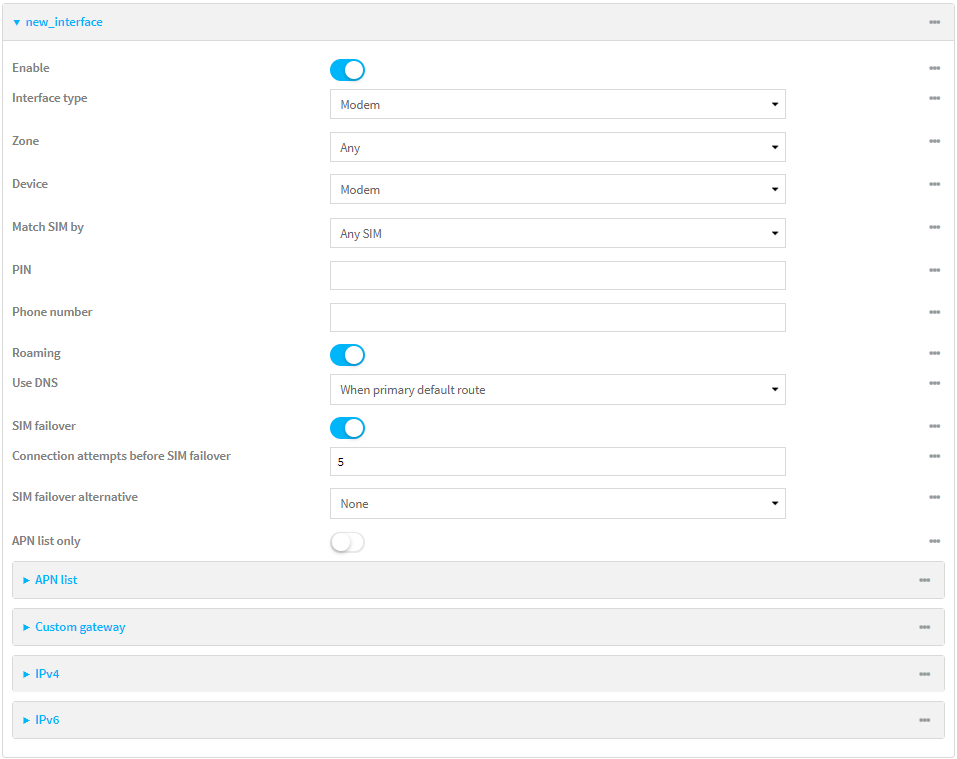
Task: Open the more-options icon for the Zone row
Action: pyautogui.click(x=934, y=141)
